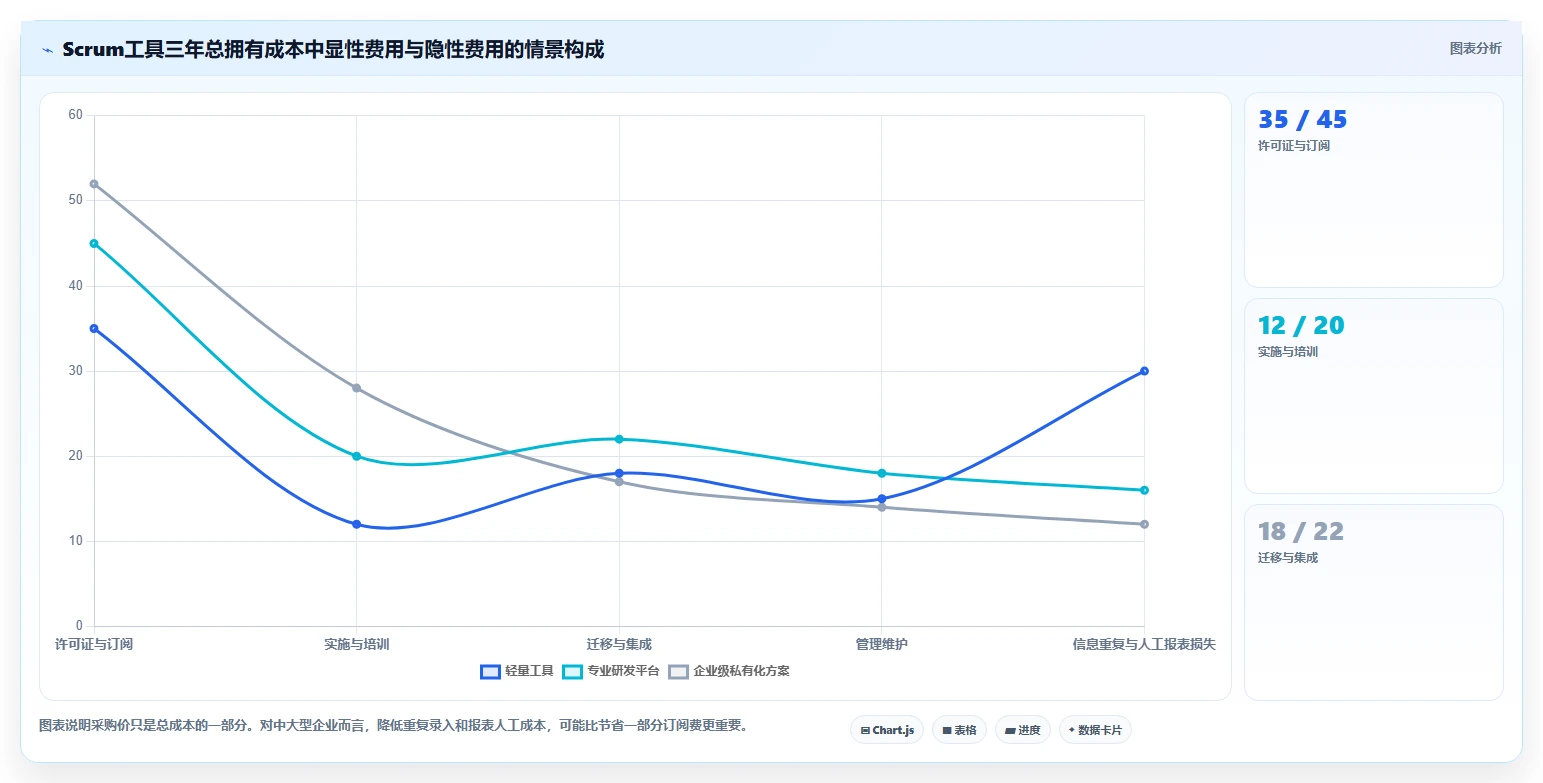
Task: Click the 轻量工具 data point for 迁移与集成
Action: click(x=619, y=473)
